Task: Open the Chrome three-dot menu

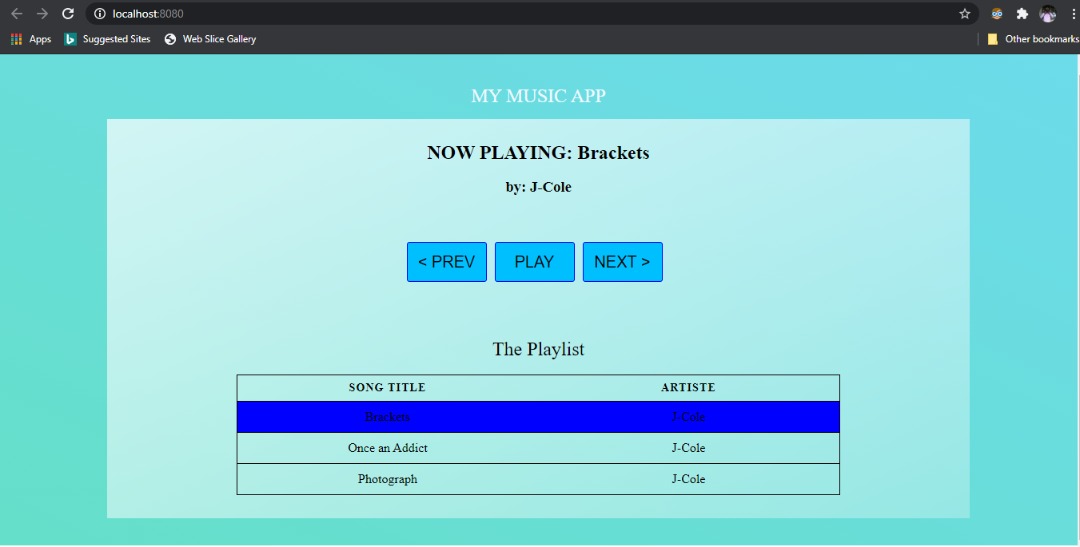Action: coord(1072,14)
